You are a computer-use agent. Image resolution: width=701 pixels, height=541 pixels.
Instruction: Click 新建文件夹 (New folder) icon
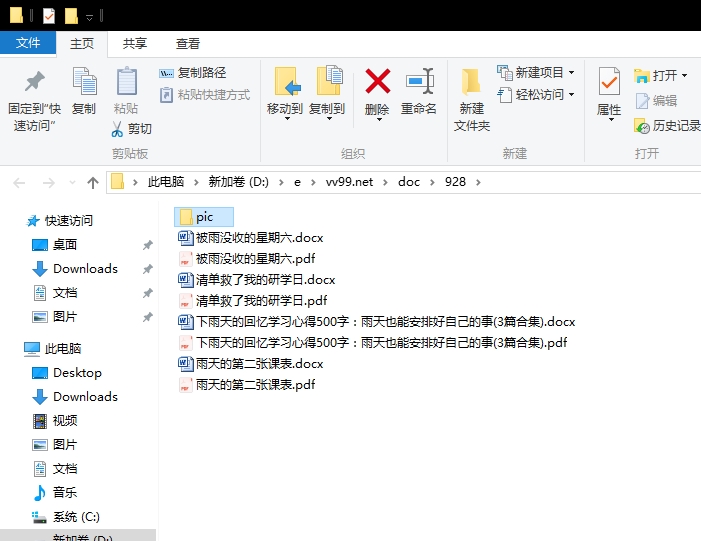coord(471,82)
